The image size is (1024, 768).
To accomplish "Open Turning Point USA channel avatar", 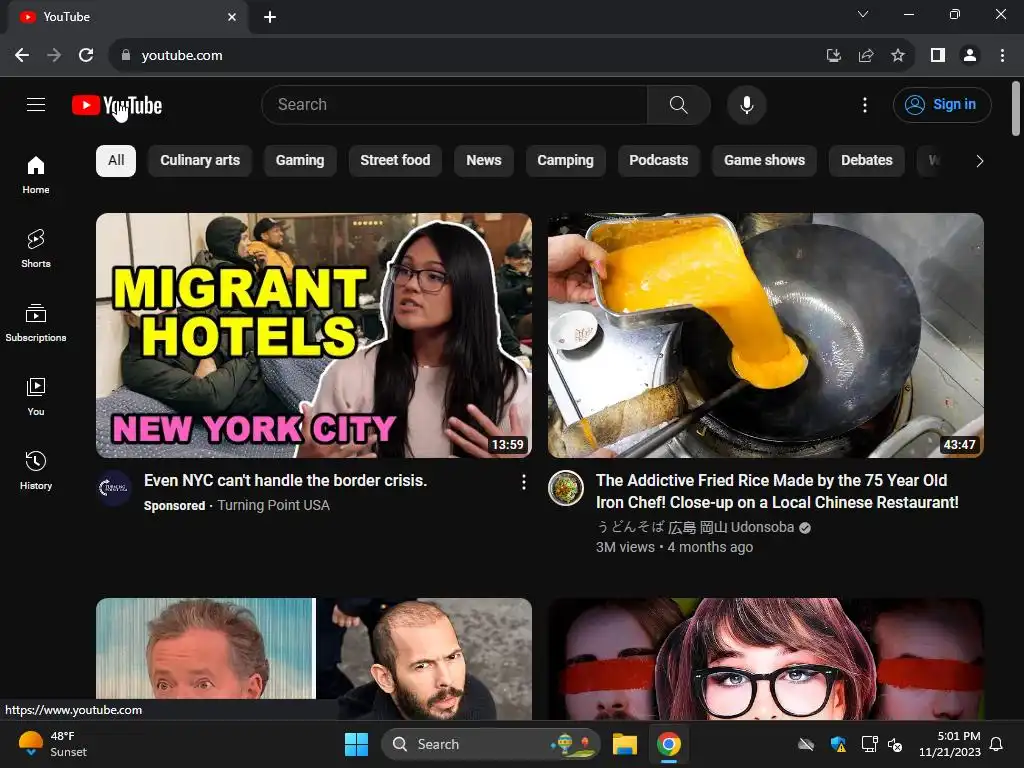I will click(114, 488).
